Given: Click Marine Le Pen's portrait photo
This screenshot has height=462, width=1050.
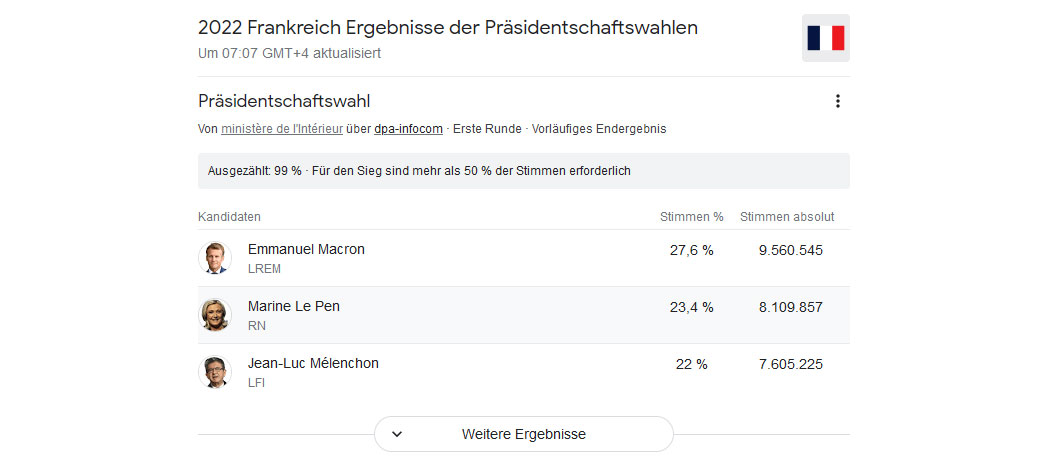Looking at the screenshot, I should (215, 315).
